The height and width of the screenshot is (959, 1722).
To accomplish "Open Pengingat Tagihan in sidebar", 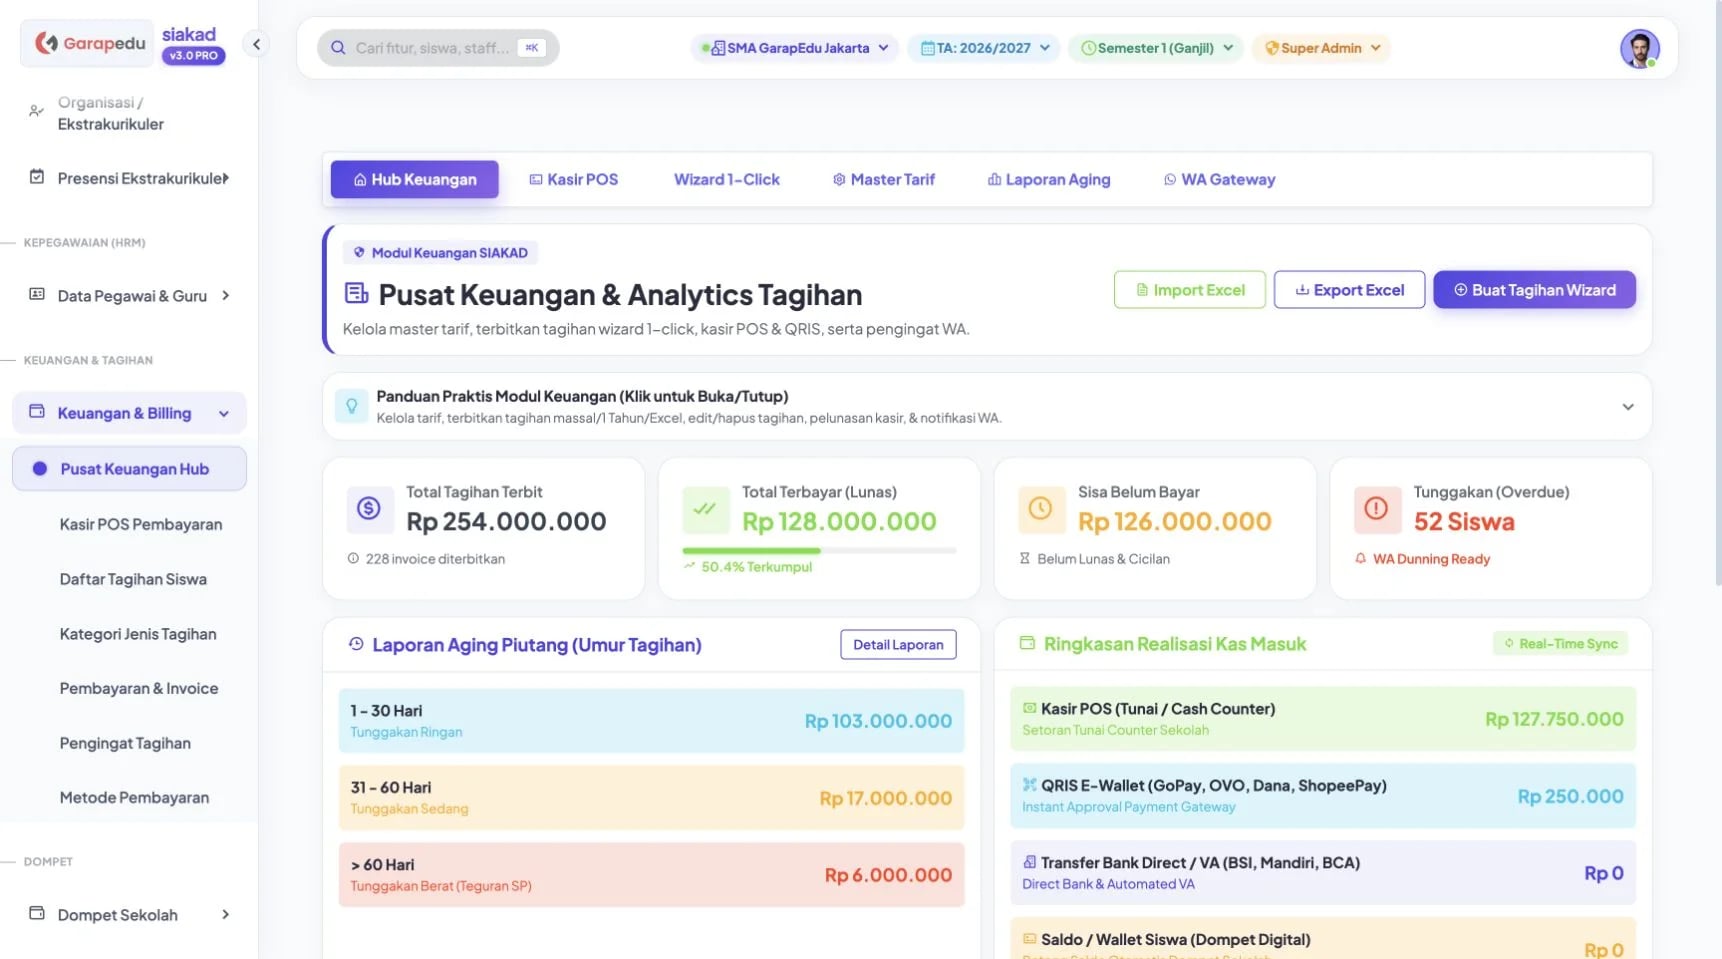I will [x=125, y=744].
